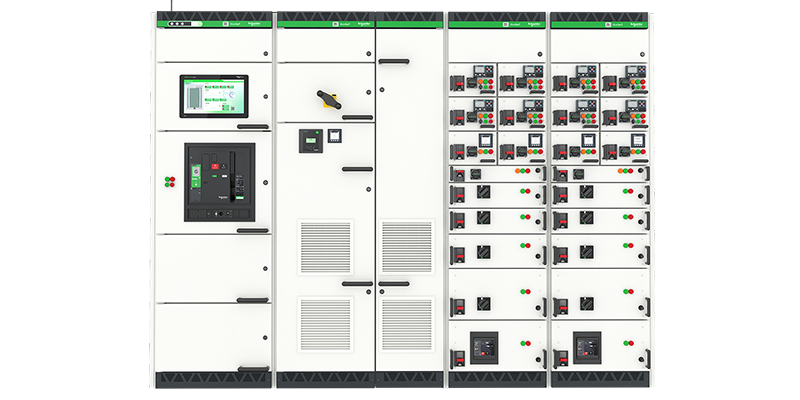Grab the door handle below the two meters
Viewport: 800px width, 400px height.
click(x=357, y=169)
